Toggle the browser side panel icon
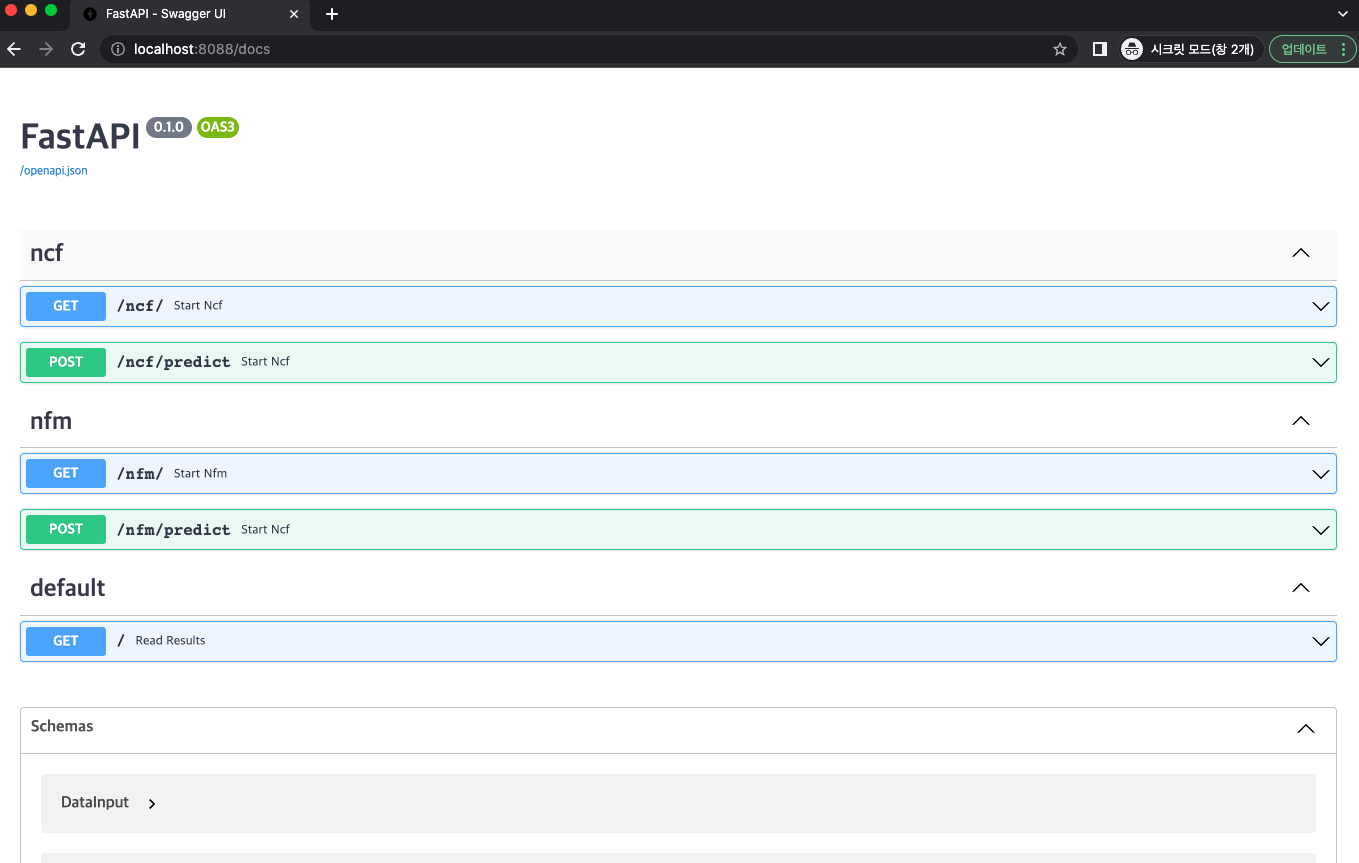 point(1100,49)
